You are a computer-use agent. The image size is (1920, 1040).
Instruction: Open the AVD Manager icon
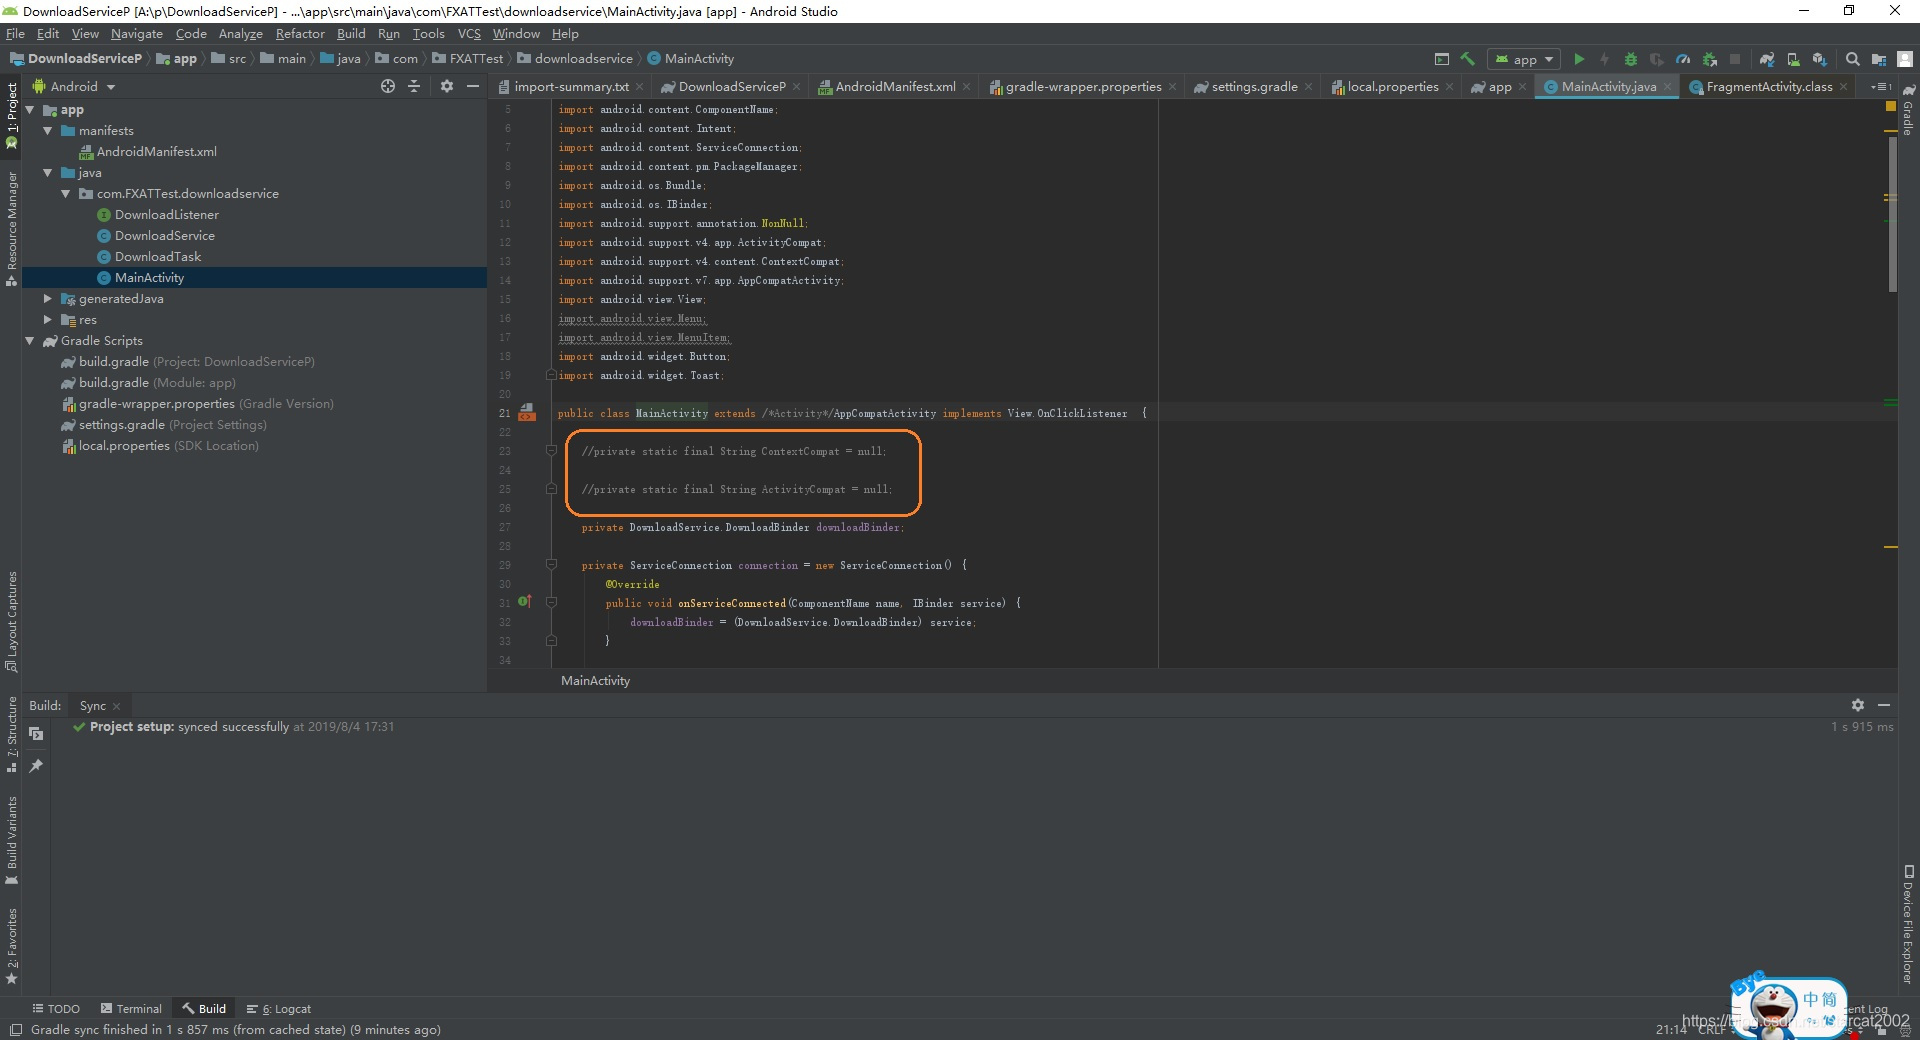point(1793,59)
